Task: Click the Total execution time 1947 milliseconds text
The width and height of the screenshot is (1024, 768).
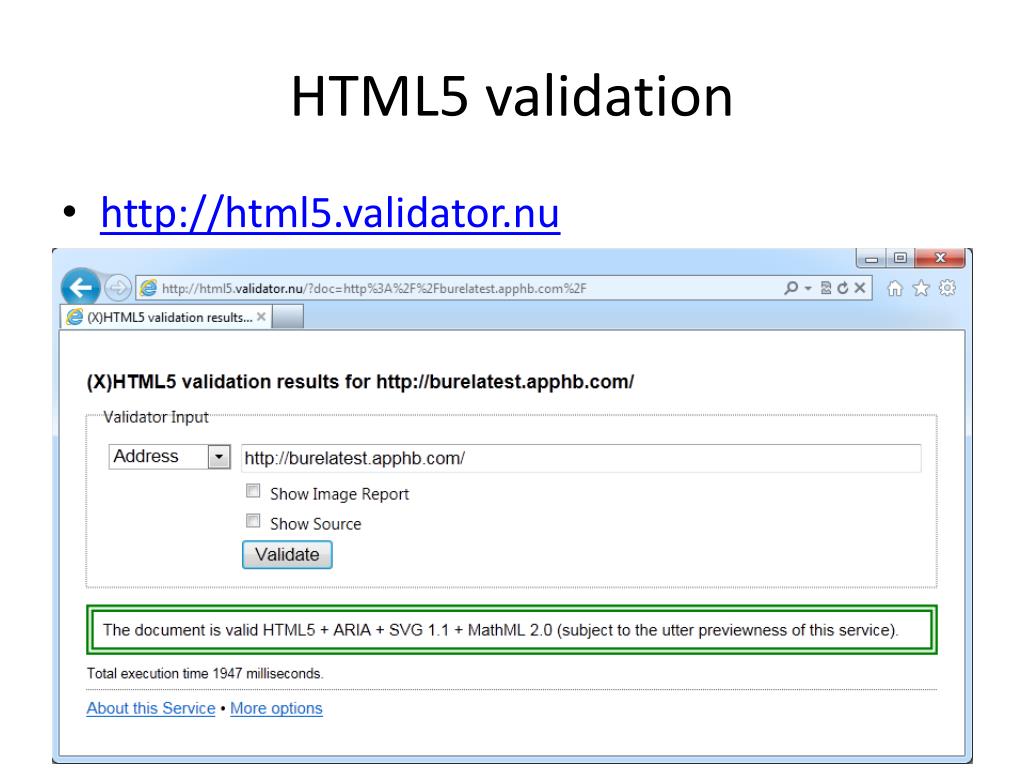Action: click(x=205, y=673)
